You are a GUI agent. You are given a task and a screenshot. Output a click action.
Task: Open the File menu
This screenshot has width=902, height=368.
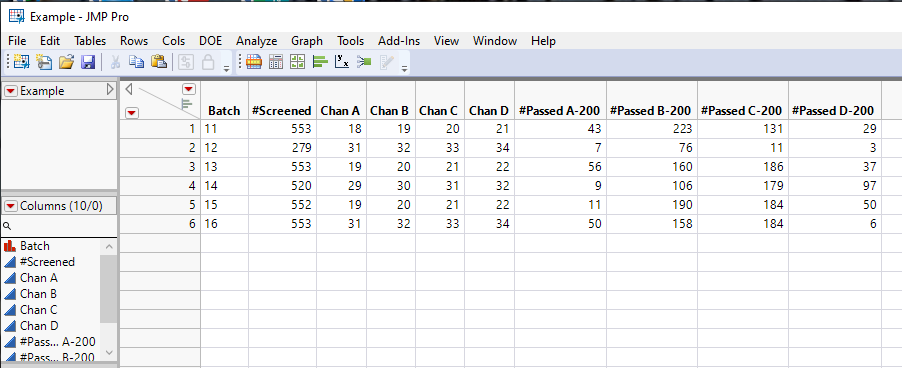click(x=17, y=41)
